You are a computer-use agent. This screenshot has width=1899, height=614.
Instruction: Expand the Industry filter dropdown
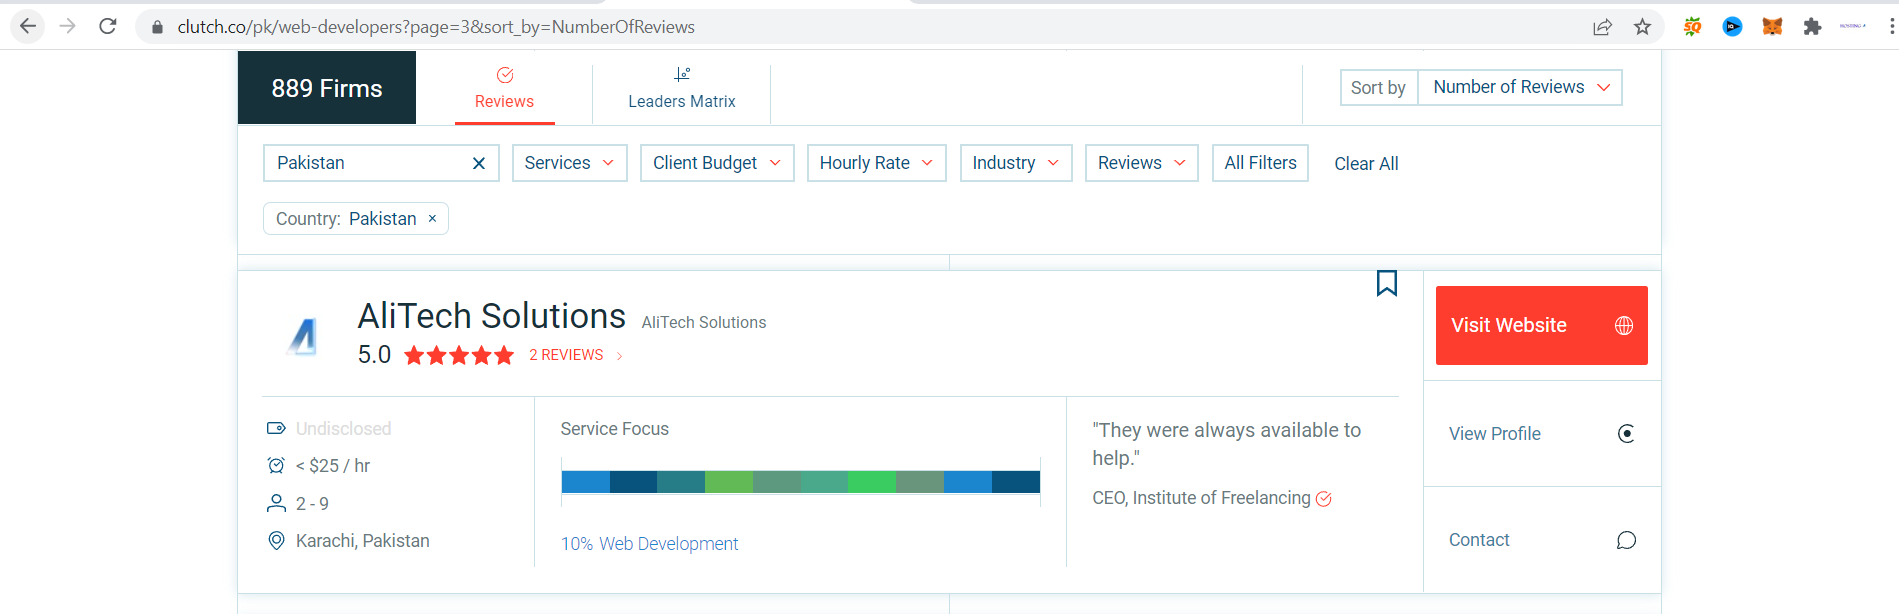point(1015,163)
